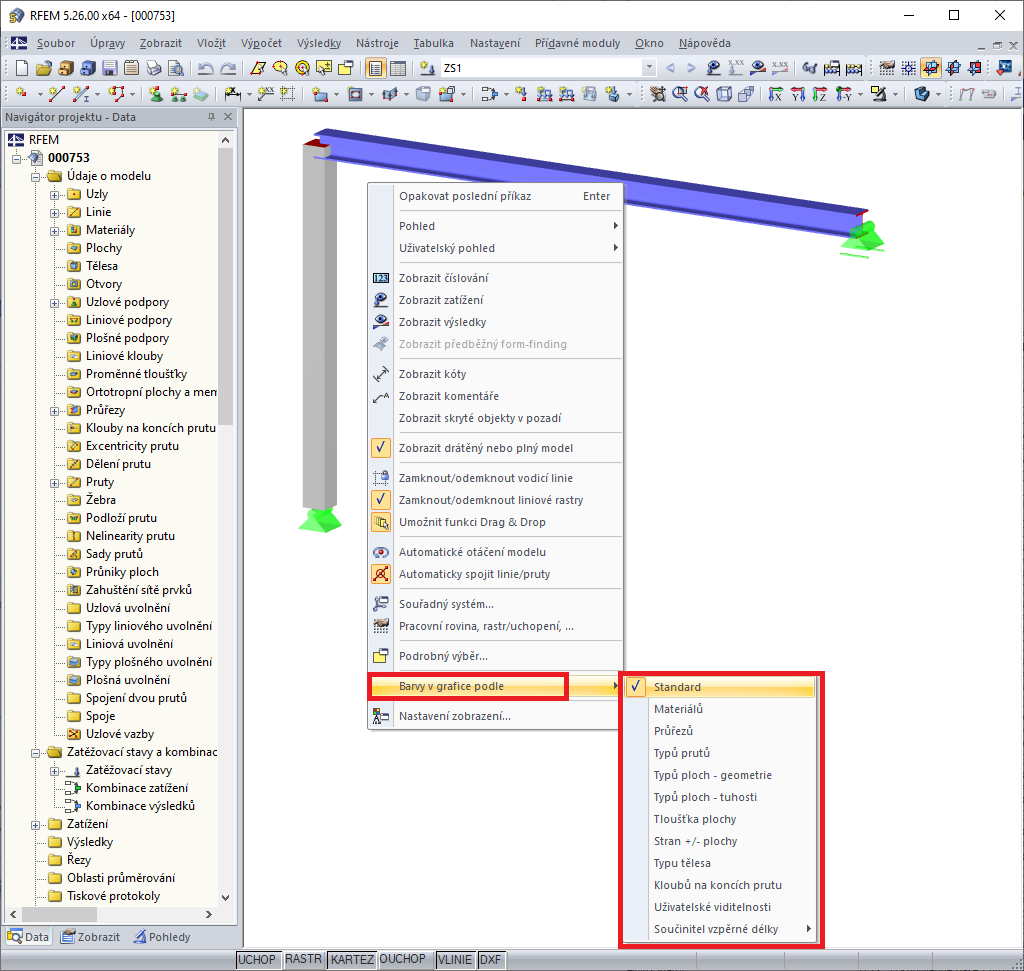Viewport: 1024px width, 971px height.
Task: Expand the Průřezy tree node
Action: coord(54,411)
